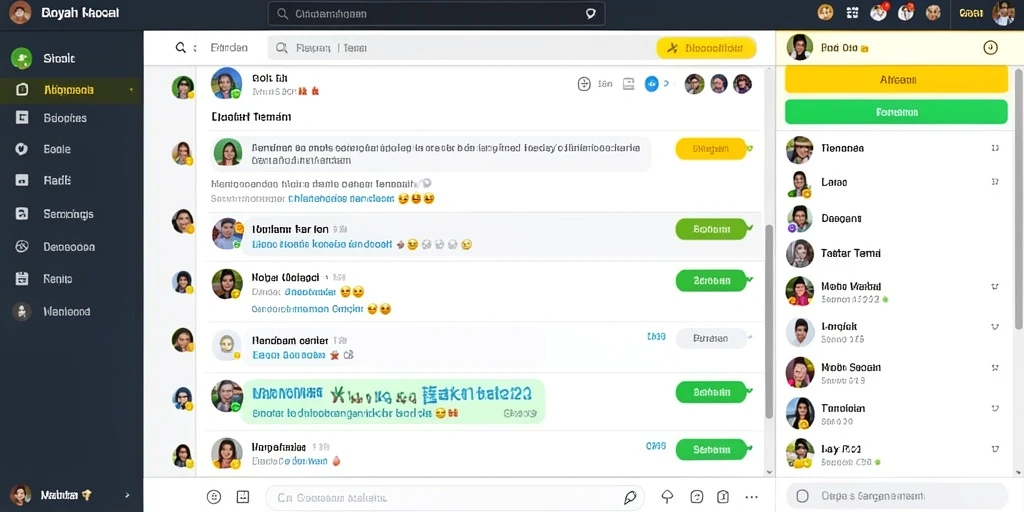This screenshot has height=512, width=1024.
Task: Open the small icon on the "Tlenonaa" contact row
Action: pyautogui.click(x=995, y=148)
